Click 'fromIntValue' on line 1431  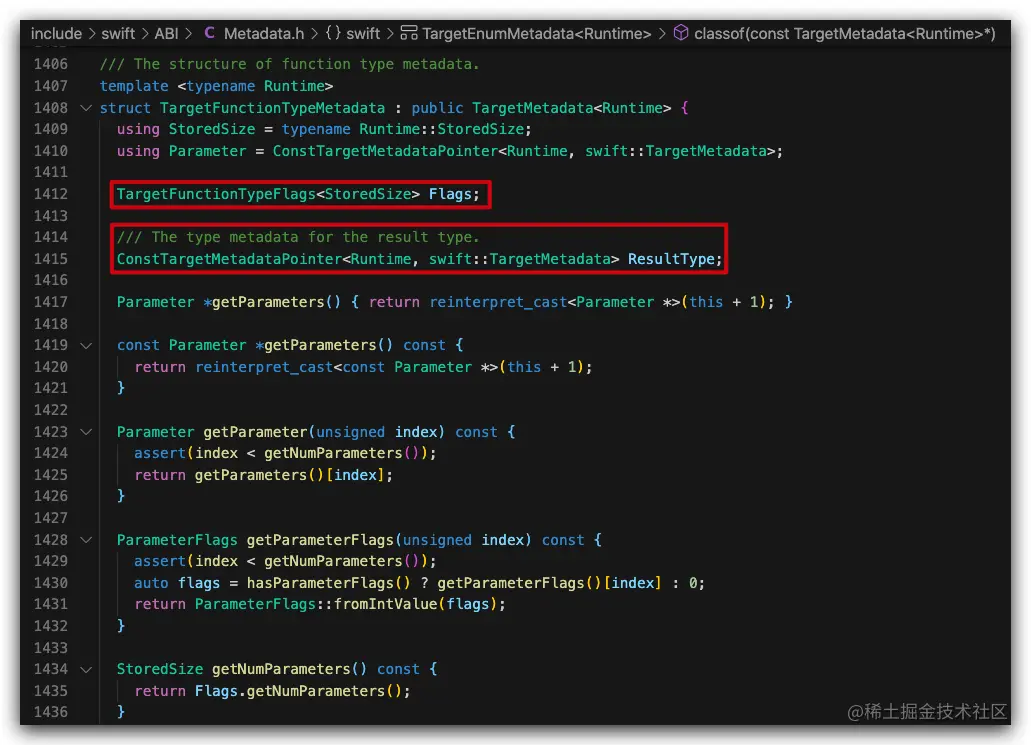[385, 604]
